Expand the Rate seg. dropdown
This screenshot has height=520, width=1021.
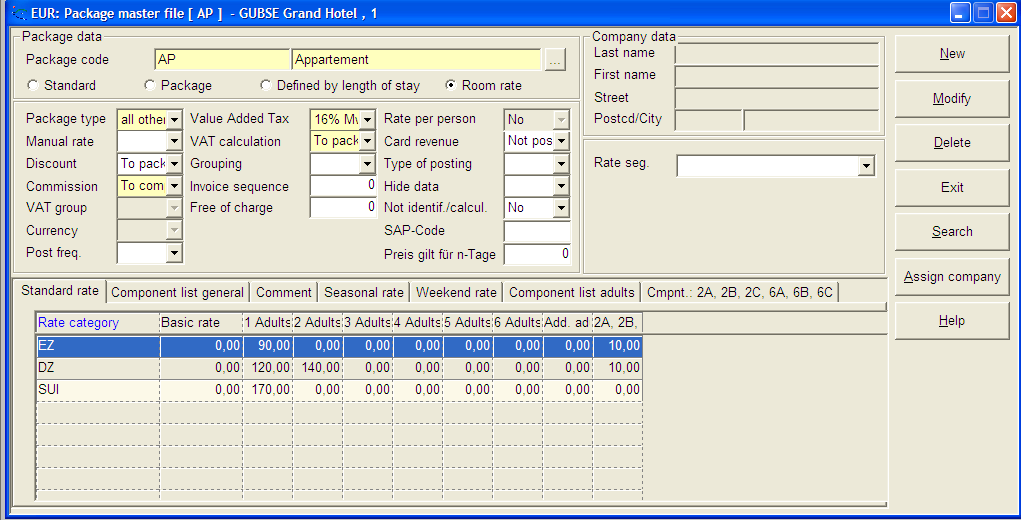pos(865,167)
